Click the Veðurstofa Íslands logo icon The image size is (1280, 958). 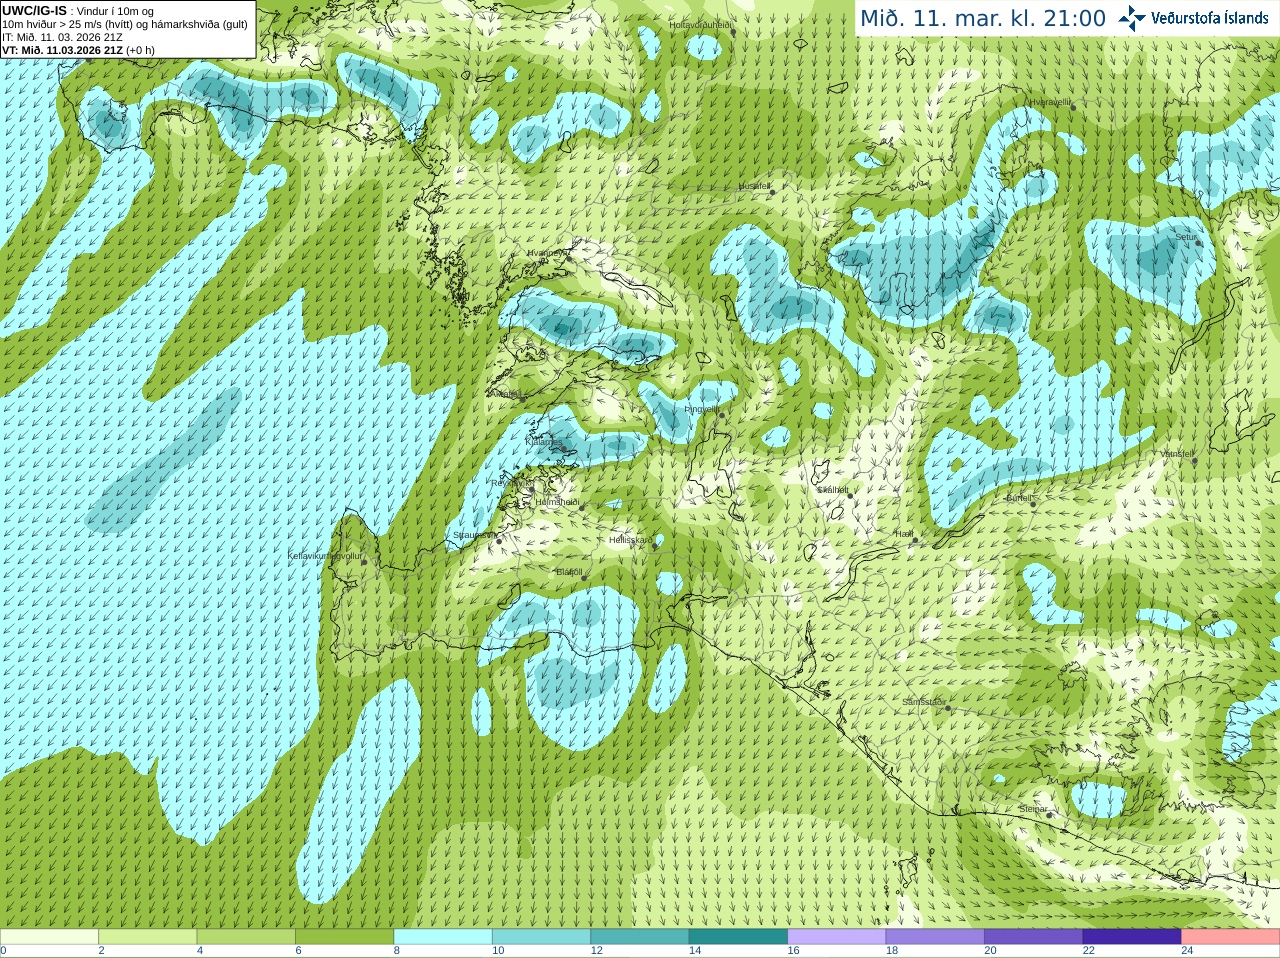(1131, 18)
